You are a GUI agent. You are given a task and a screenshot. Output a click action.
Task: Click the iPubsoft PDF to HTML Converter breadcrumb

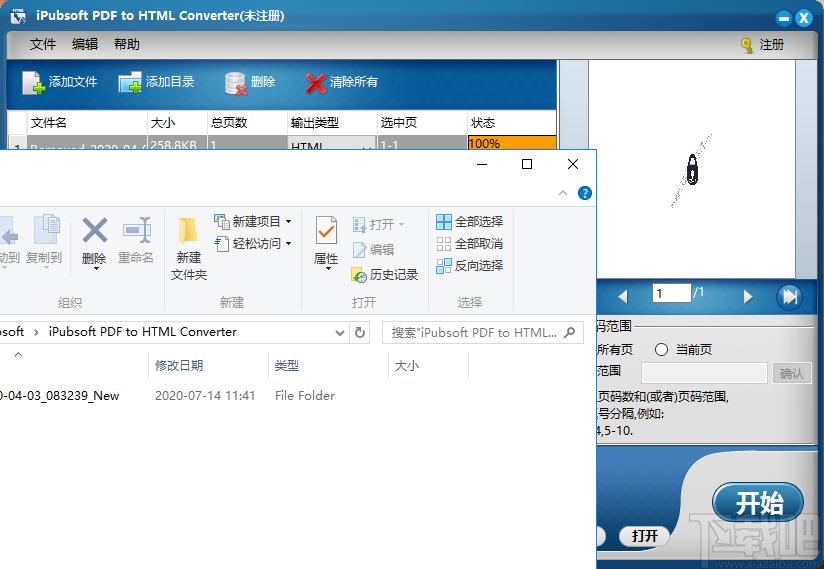click(x=143, y=332)
